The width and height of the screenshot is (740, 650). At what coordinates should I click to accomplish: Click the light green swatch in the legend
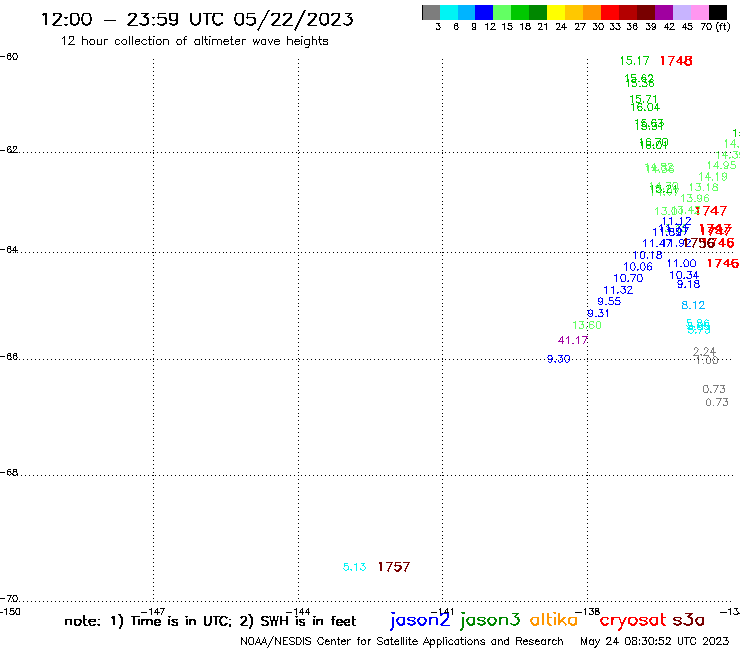[x=502, y=12]
